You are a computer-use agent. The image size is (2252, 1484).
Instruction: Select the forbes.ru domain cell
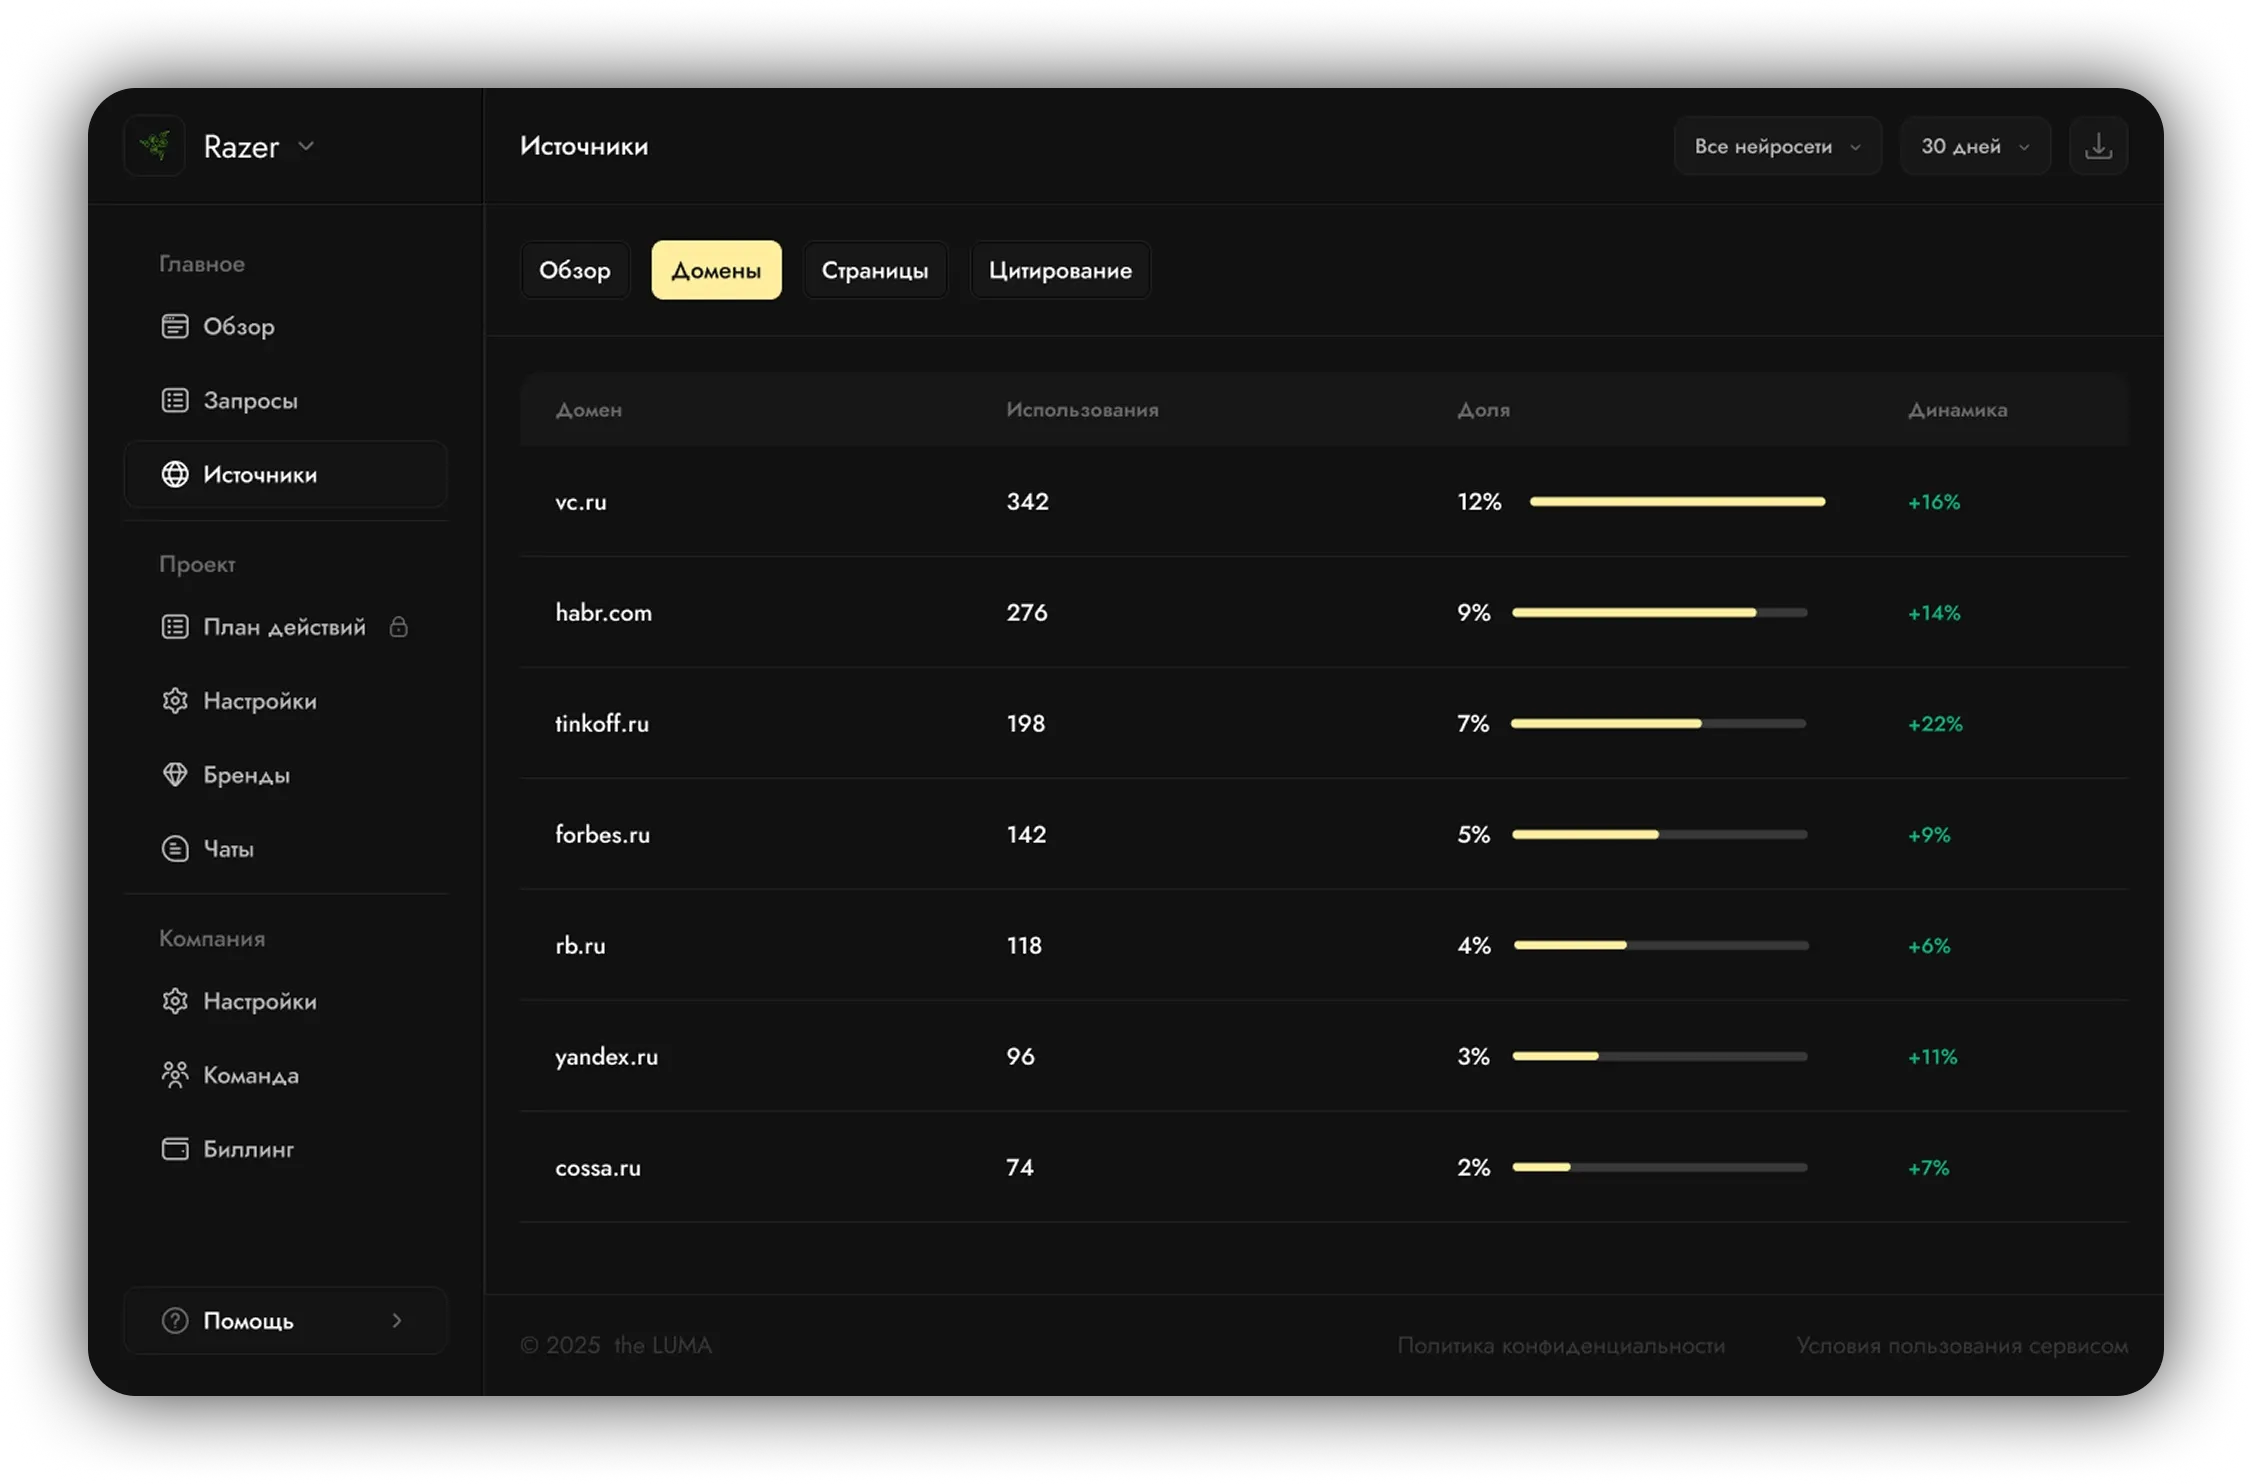(x=603, y=835)
